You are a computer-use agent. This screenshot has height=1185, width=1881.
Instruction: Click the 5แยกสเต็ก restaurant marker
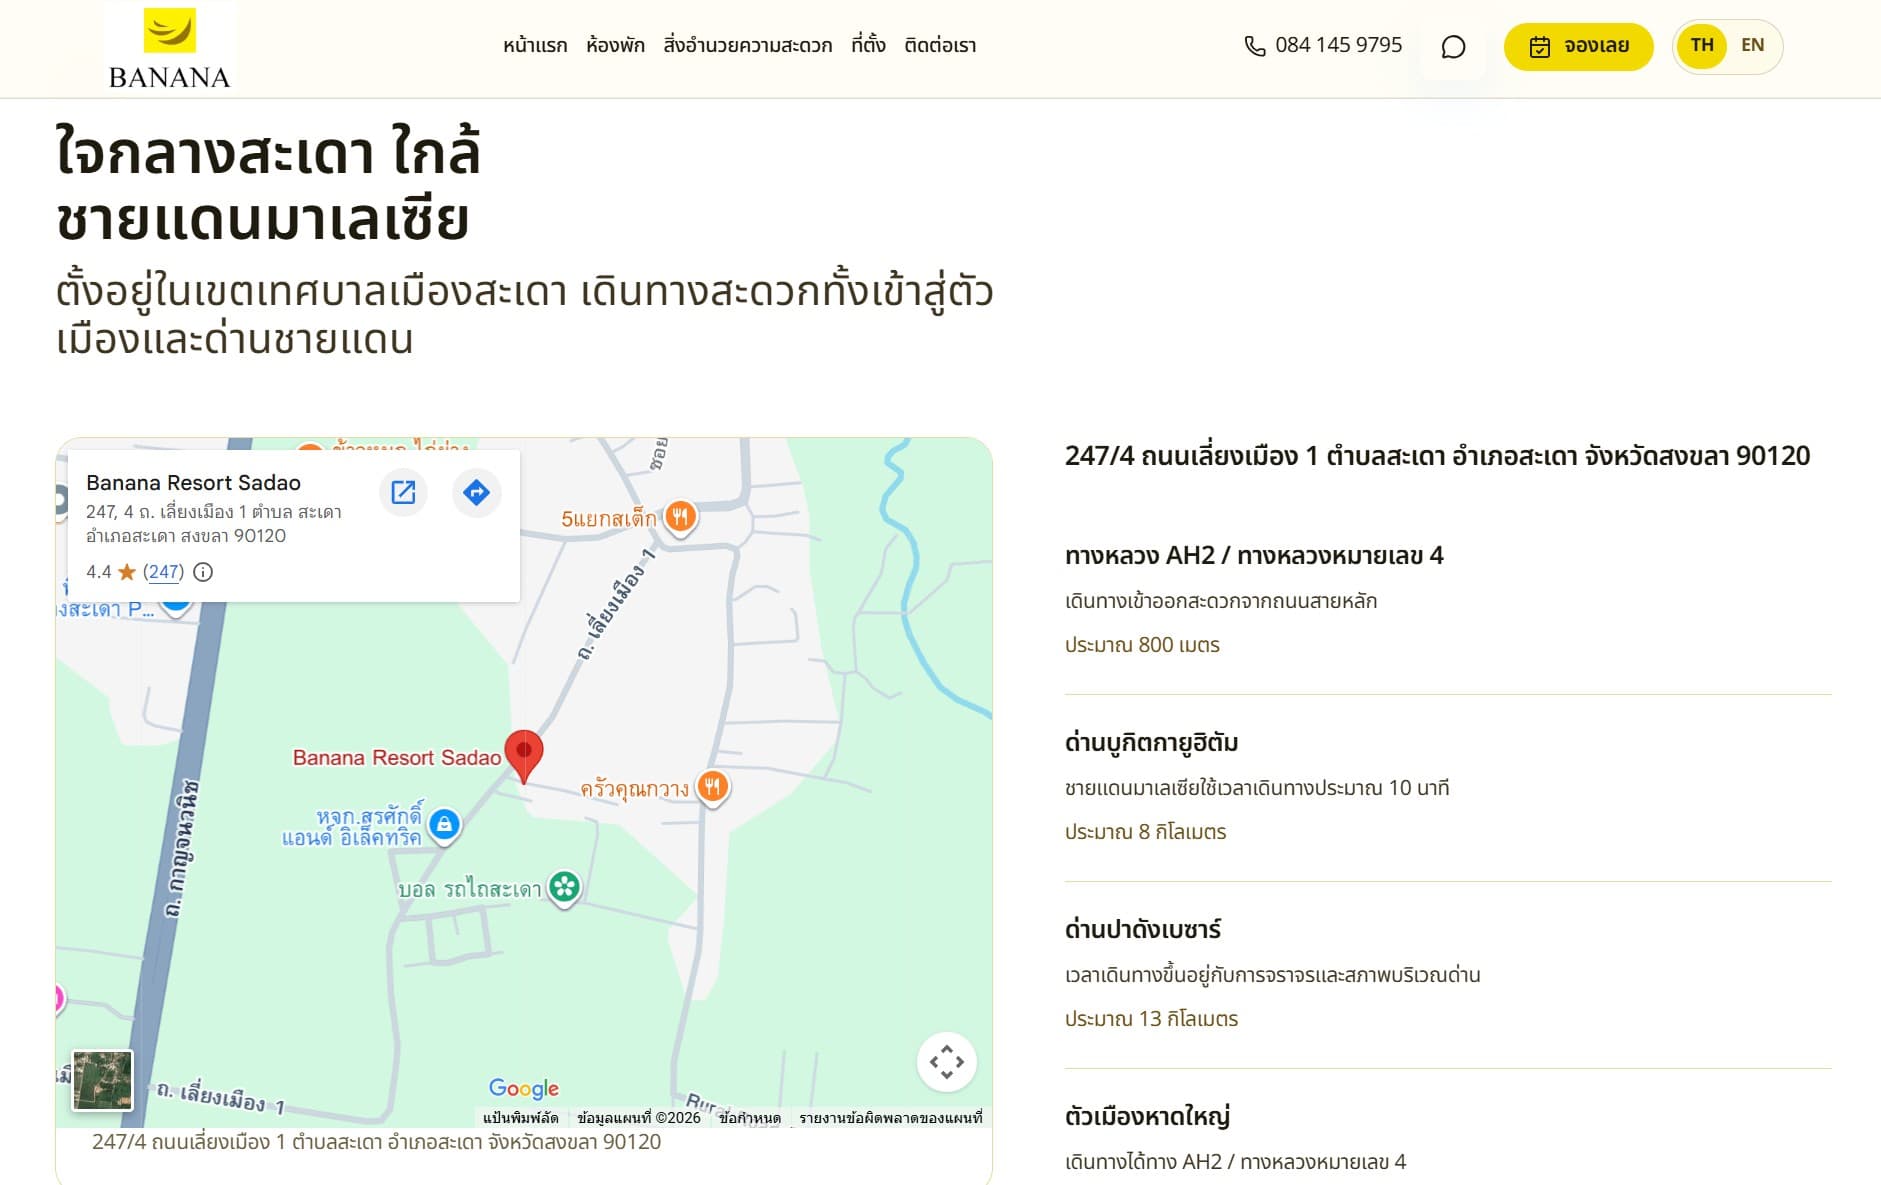(681, 518)
